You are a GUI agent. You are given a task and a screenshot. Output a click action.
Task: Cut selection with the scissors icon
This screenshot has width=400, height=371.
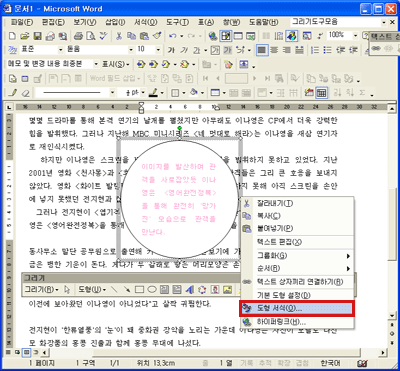click(x=119, y=36)
